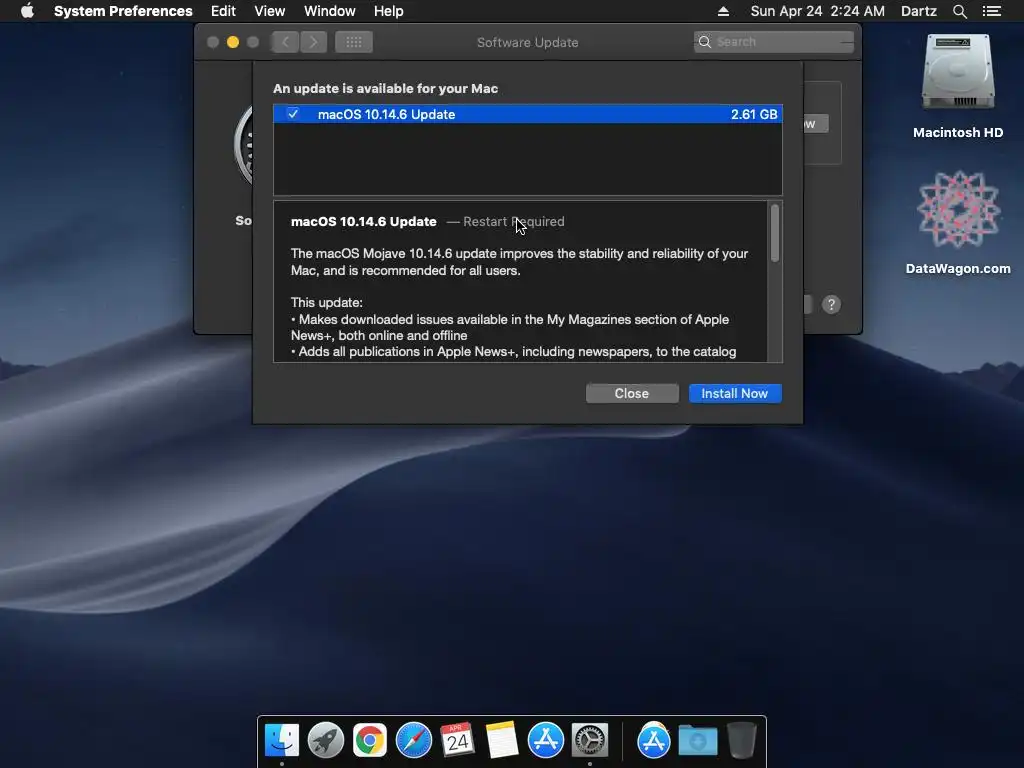Open Notification Center list icon
Image resolution: width=1024 pixels, height=768 pixels.
tap(992, 11)
